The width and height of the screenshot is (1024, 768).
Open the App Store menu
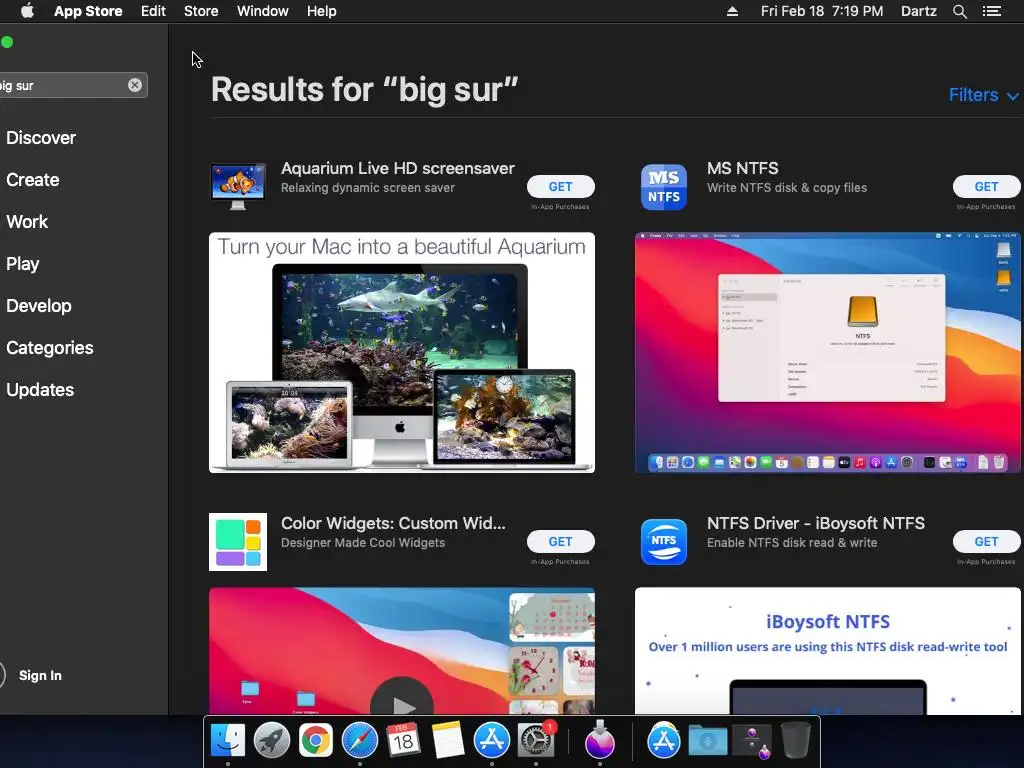point(88,11)
